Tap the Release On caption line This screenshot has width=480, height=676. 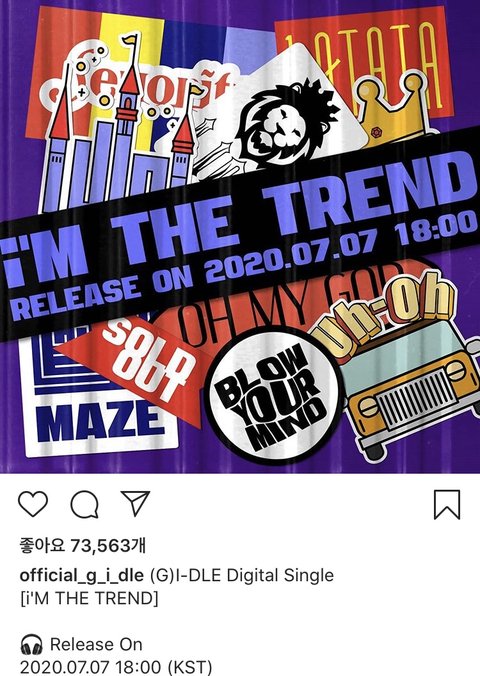(96, 645)
